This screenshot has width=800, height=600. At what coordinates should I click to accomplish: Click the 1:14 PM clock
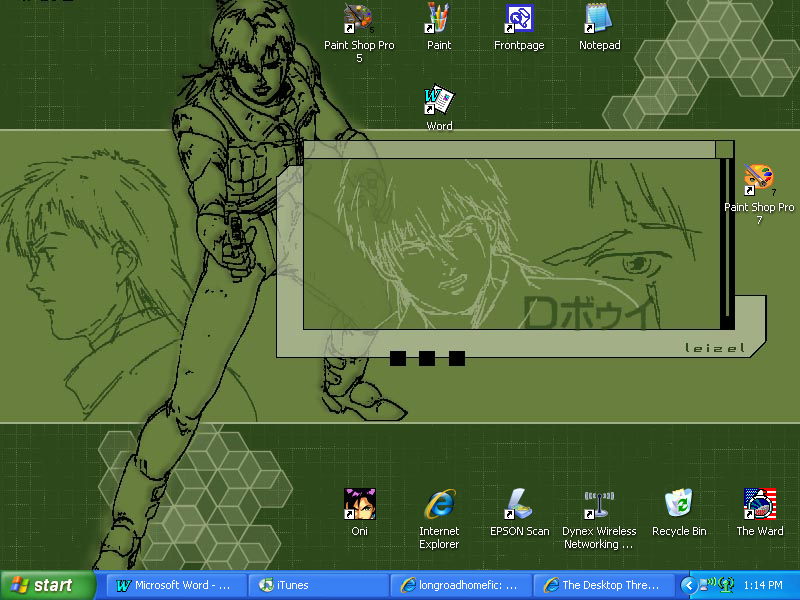(763, 585)
